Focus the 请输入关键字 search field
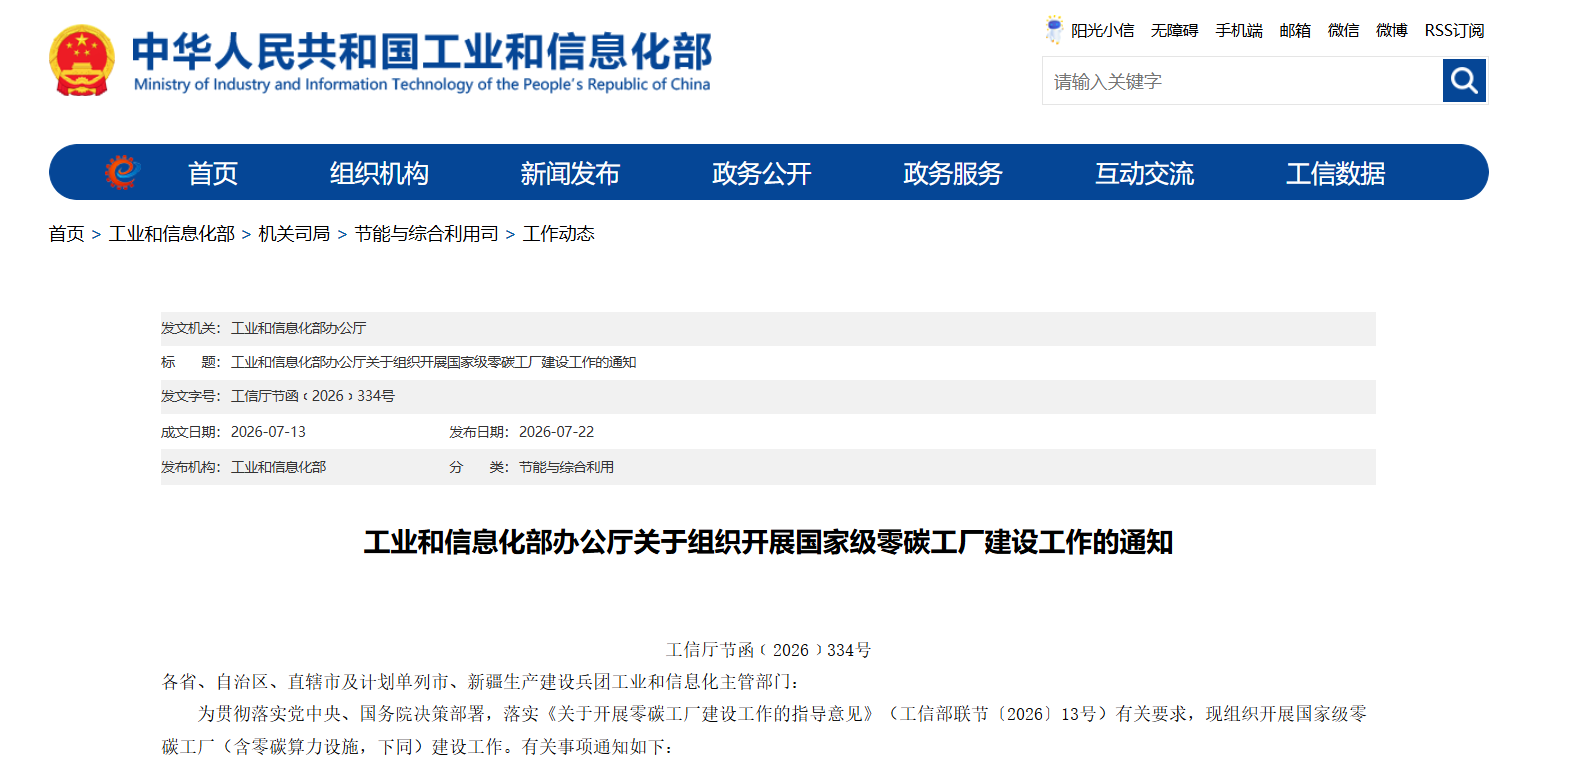This screenshot has height=759, width=1595. [1242, 81]
